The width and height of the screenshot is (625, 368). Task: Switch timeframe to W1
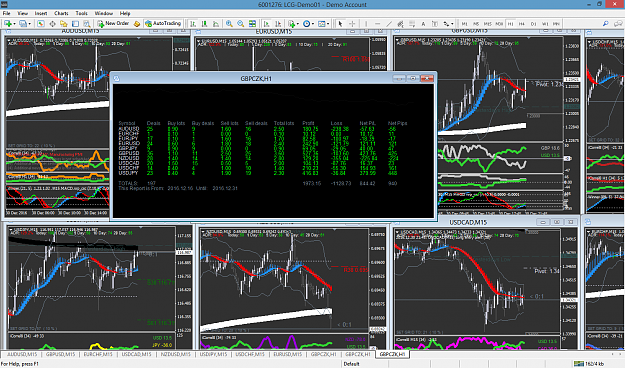tap(545, 24)
